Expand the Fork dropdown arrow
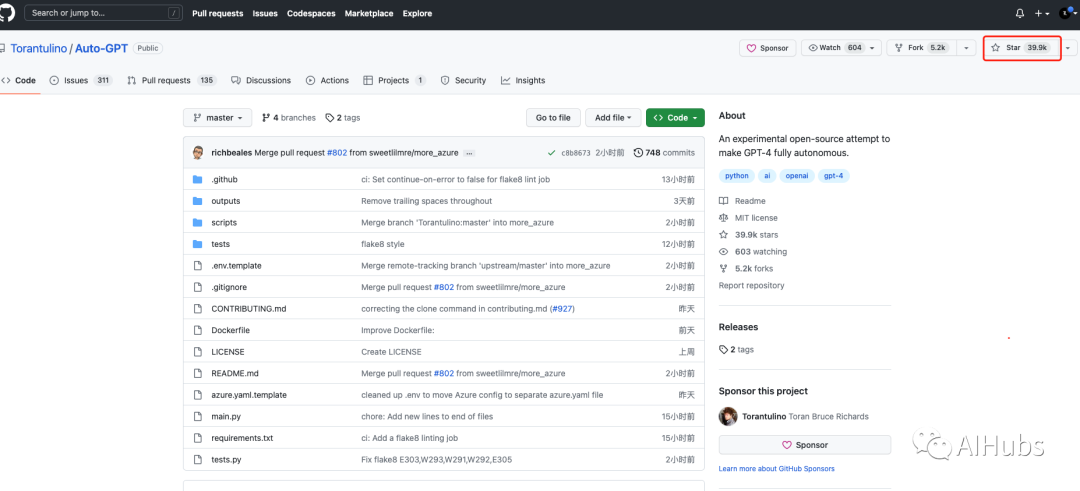 point(966,48)
